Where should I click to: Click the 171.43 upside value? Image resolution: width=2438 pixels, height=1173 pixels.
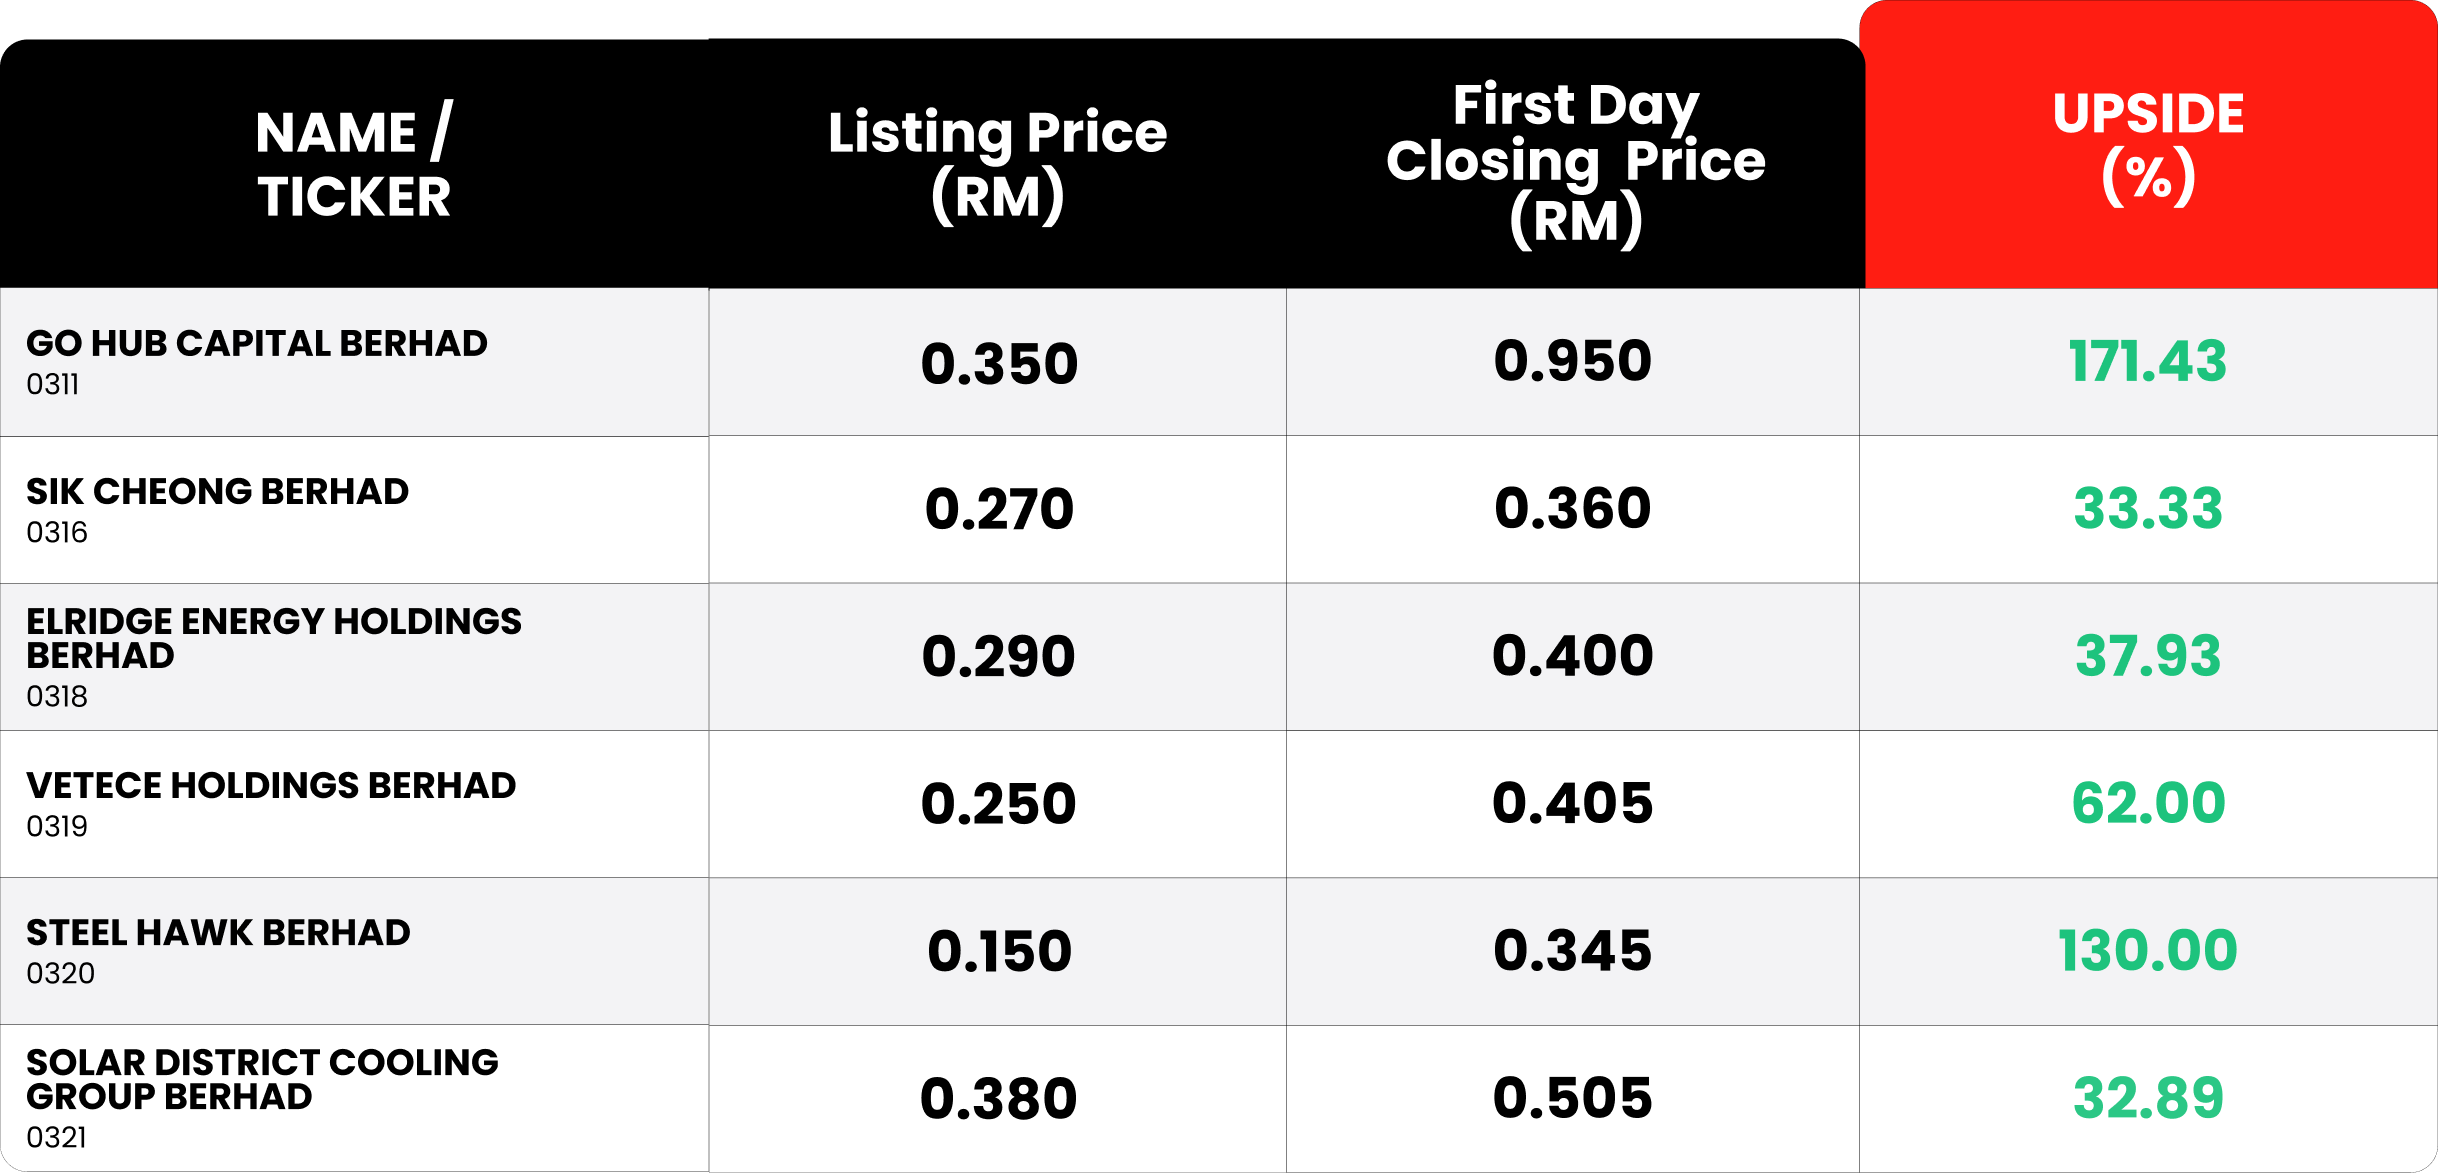point(2147,361)
